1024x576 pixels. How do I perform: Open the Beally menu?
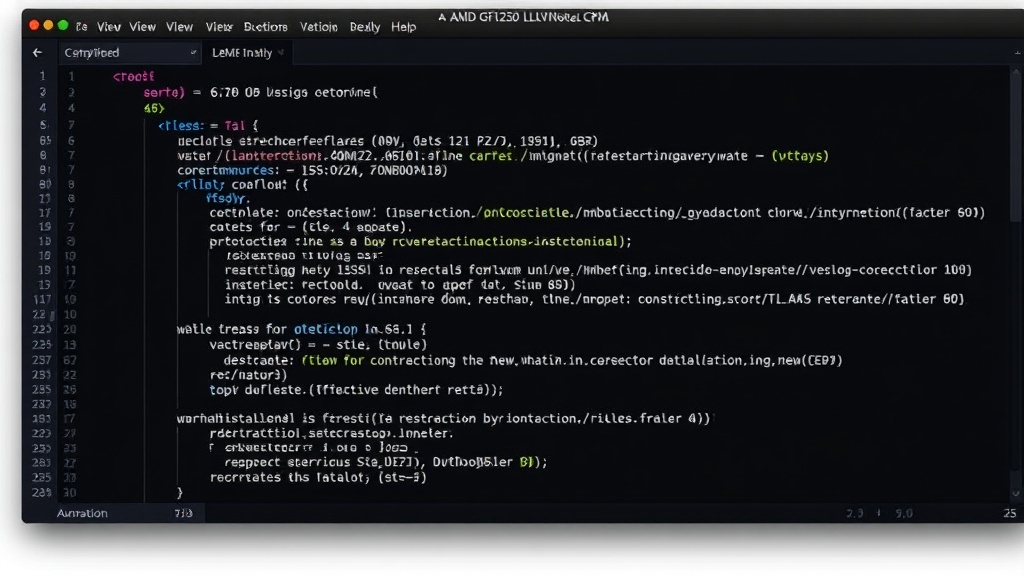(x=364, y=27)
